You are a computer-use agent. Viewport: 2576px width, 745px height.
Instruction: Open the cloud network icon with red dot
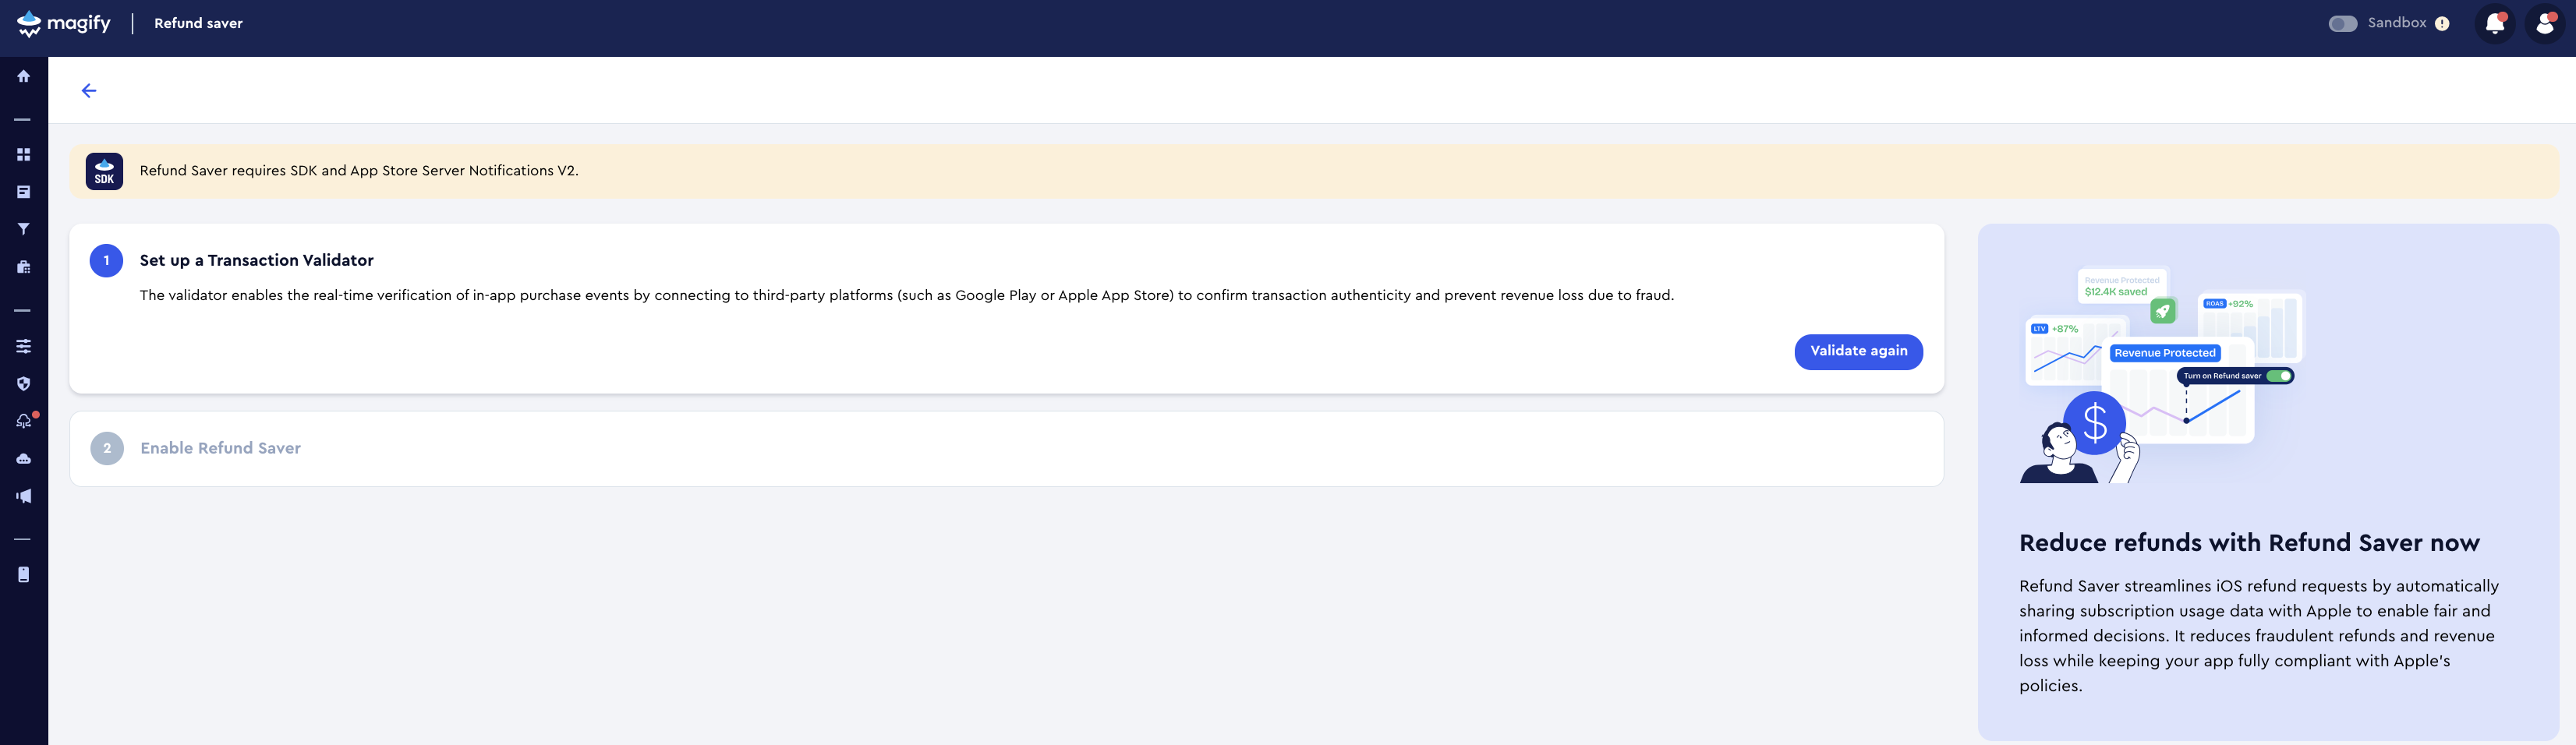pos(24,421)
